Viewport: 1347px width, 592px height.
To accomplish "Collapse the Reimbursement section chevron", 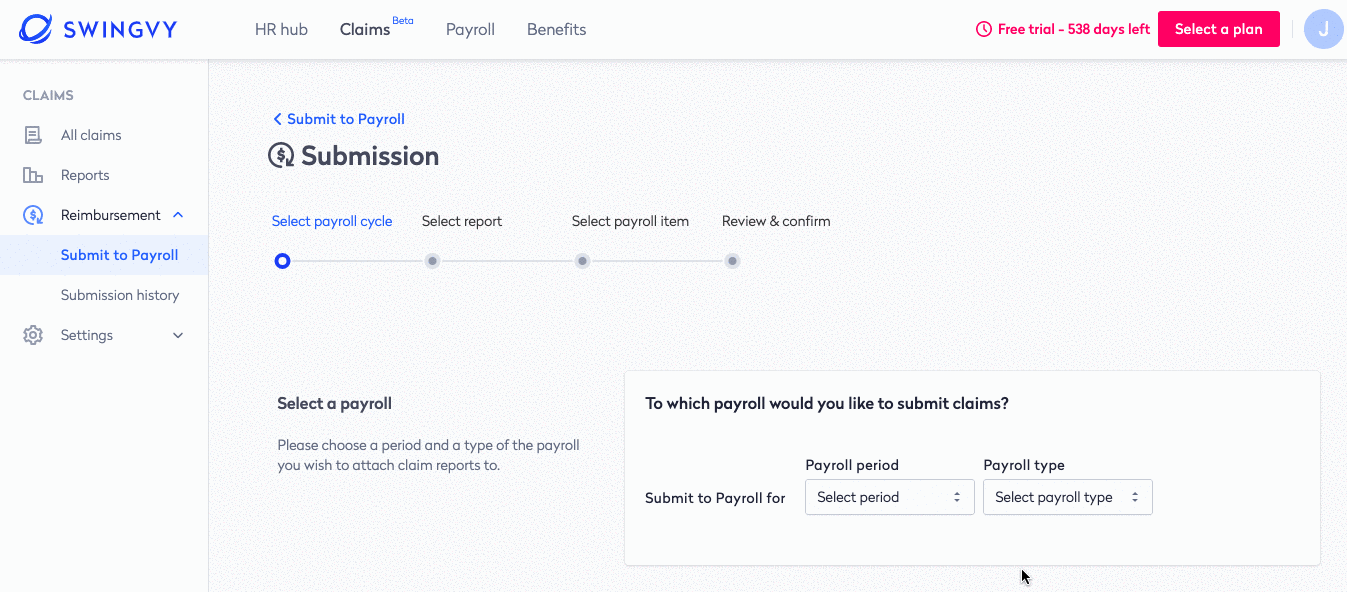I will coord(178,215).
